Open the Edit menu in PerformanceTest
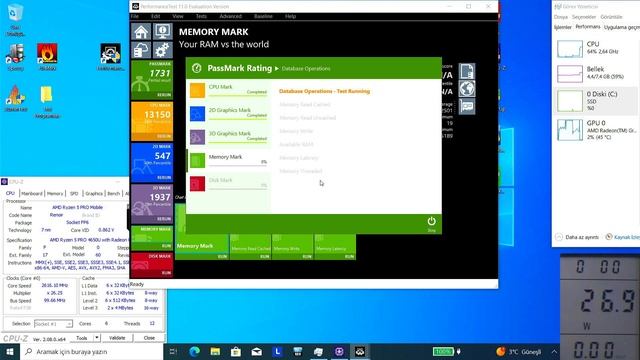The width and height of the screenshot is (640, 360). point(156,16)
